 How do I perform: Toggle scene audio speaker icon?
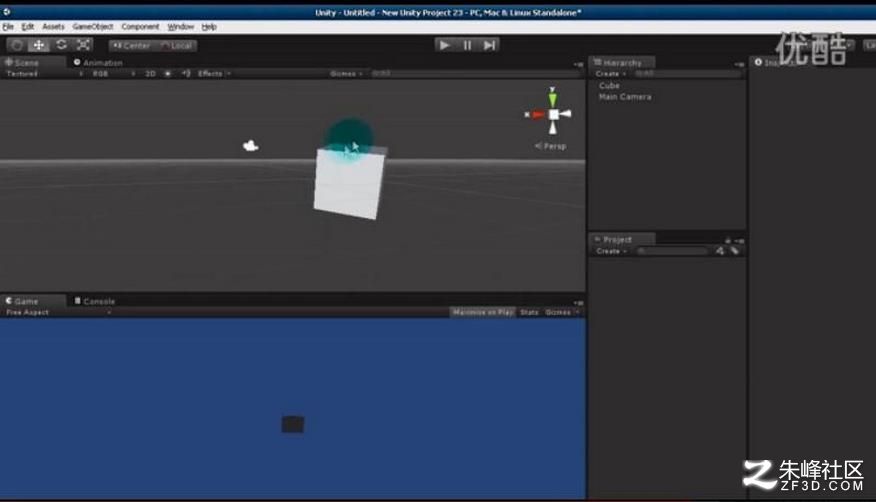[186, 74]
